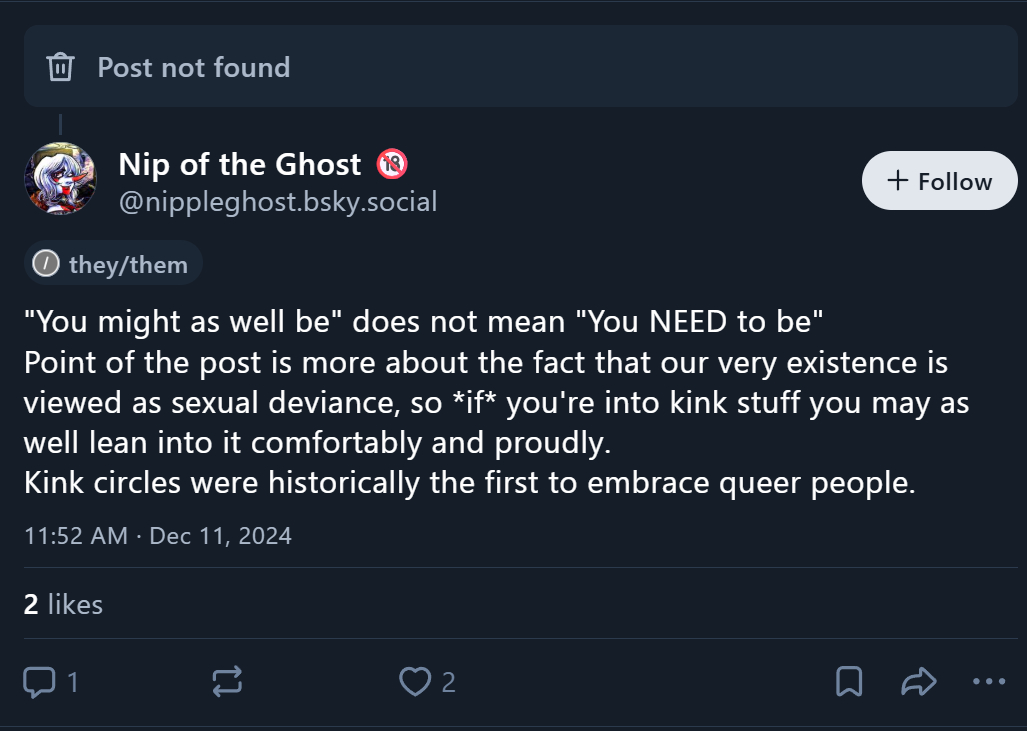Screen dimensions: 1027x731
Task: Follow Nip of the Ghost
Action: tap(939, 181)
